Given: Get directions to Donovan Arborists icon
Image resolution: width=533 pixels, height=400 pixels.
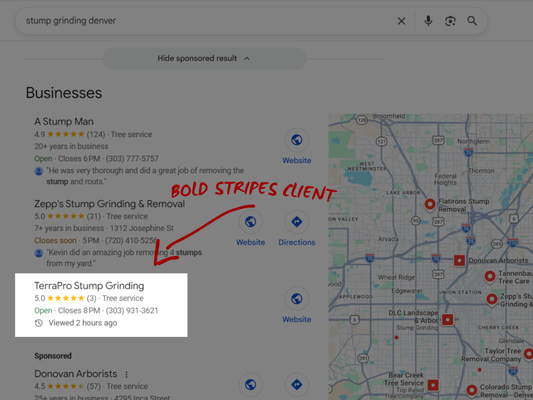Looking at the screenshot, I should tap(297, 385).
